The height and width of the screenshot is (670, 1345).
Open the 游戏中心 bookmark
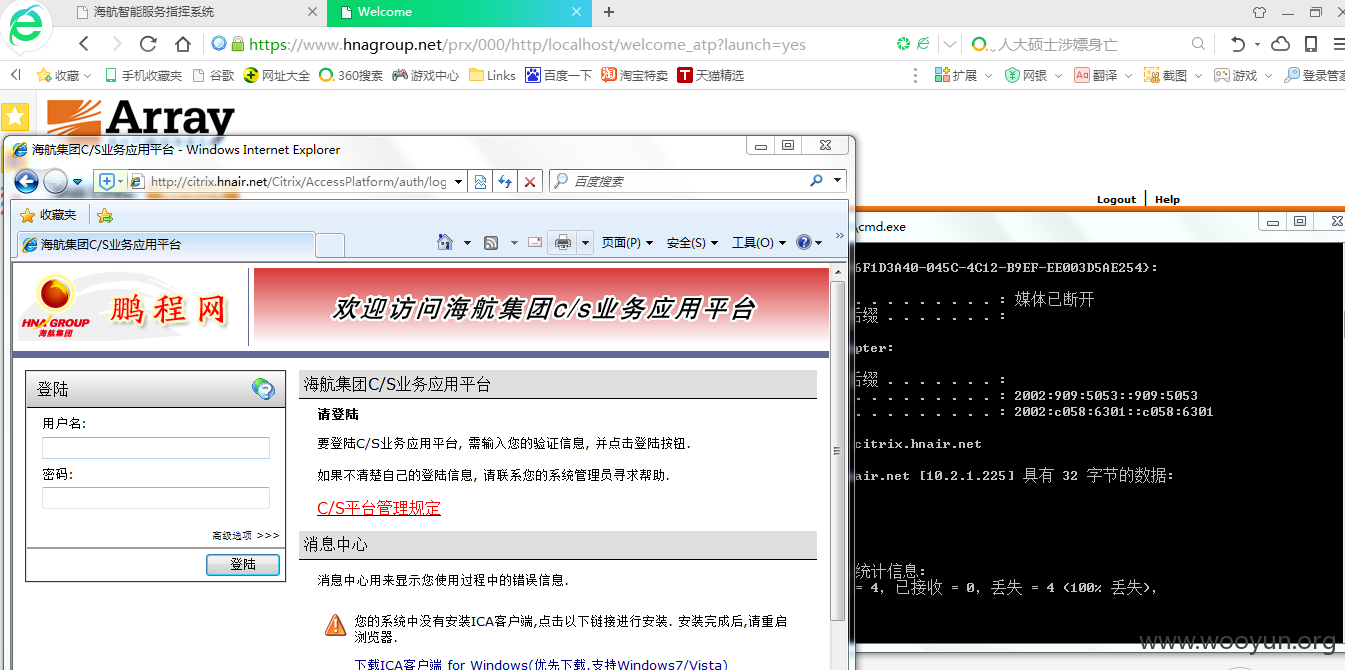[x=426, y=75]
